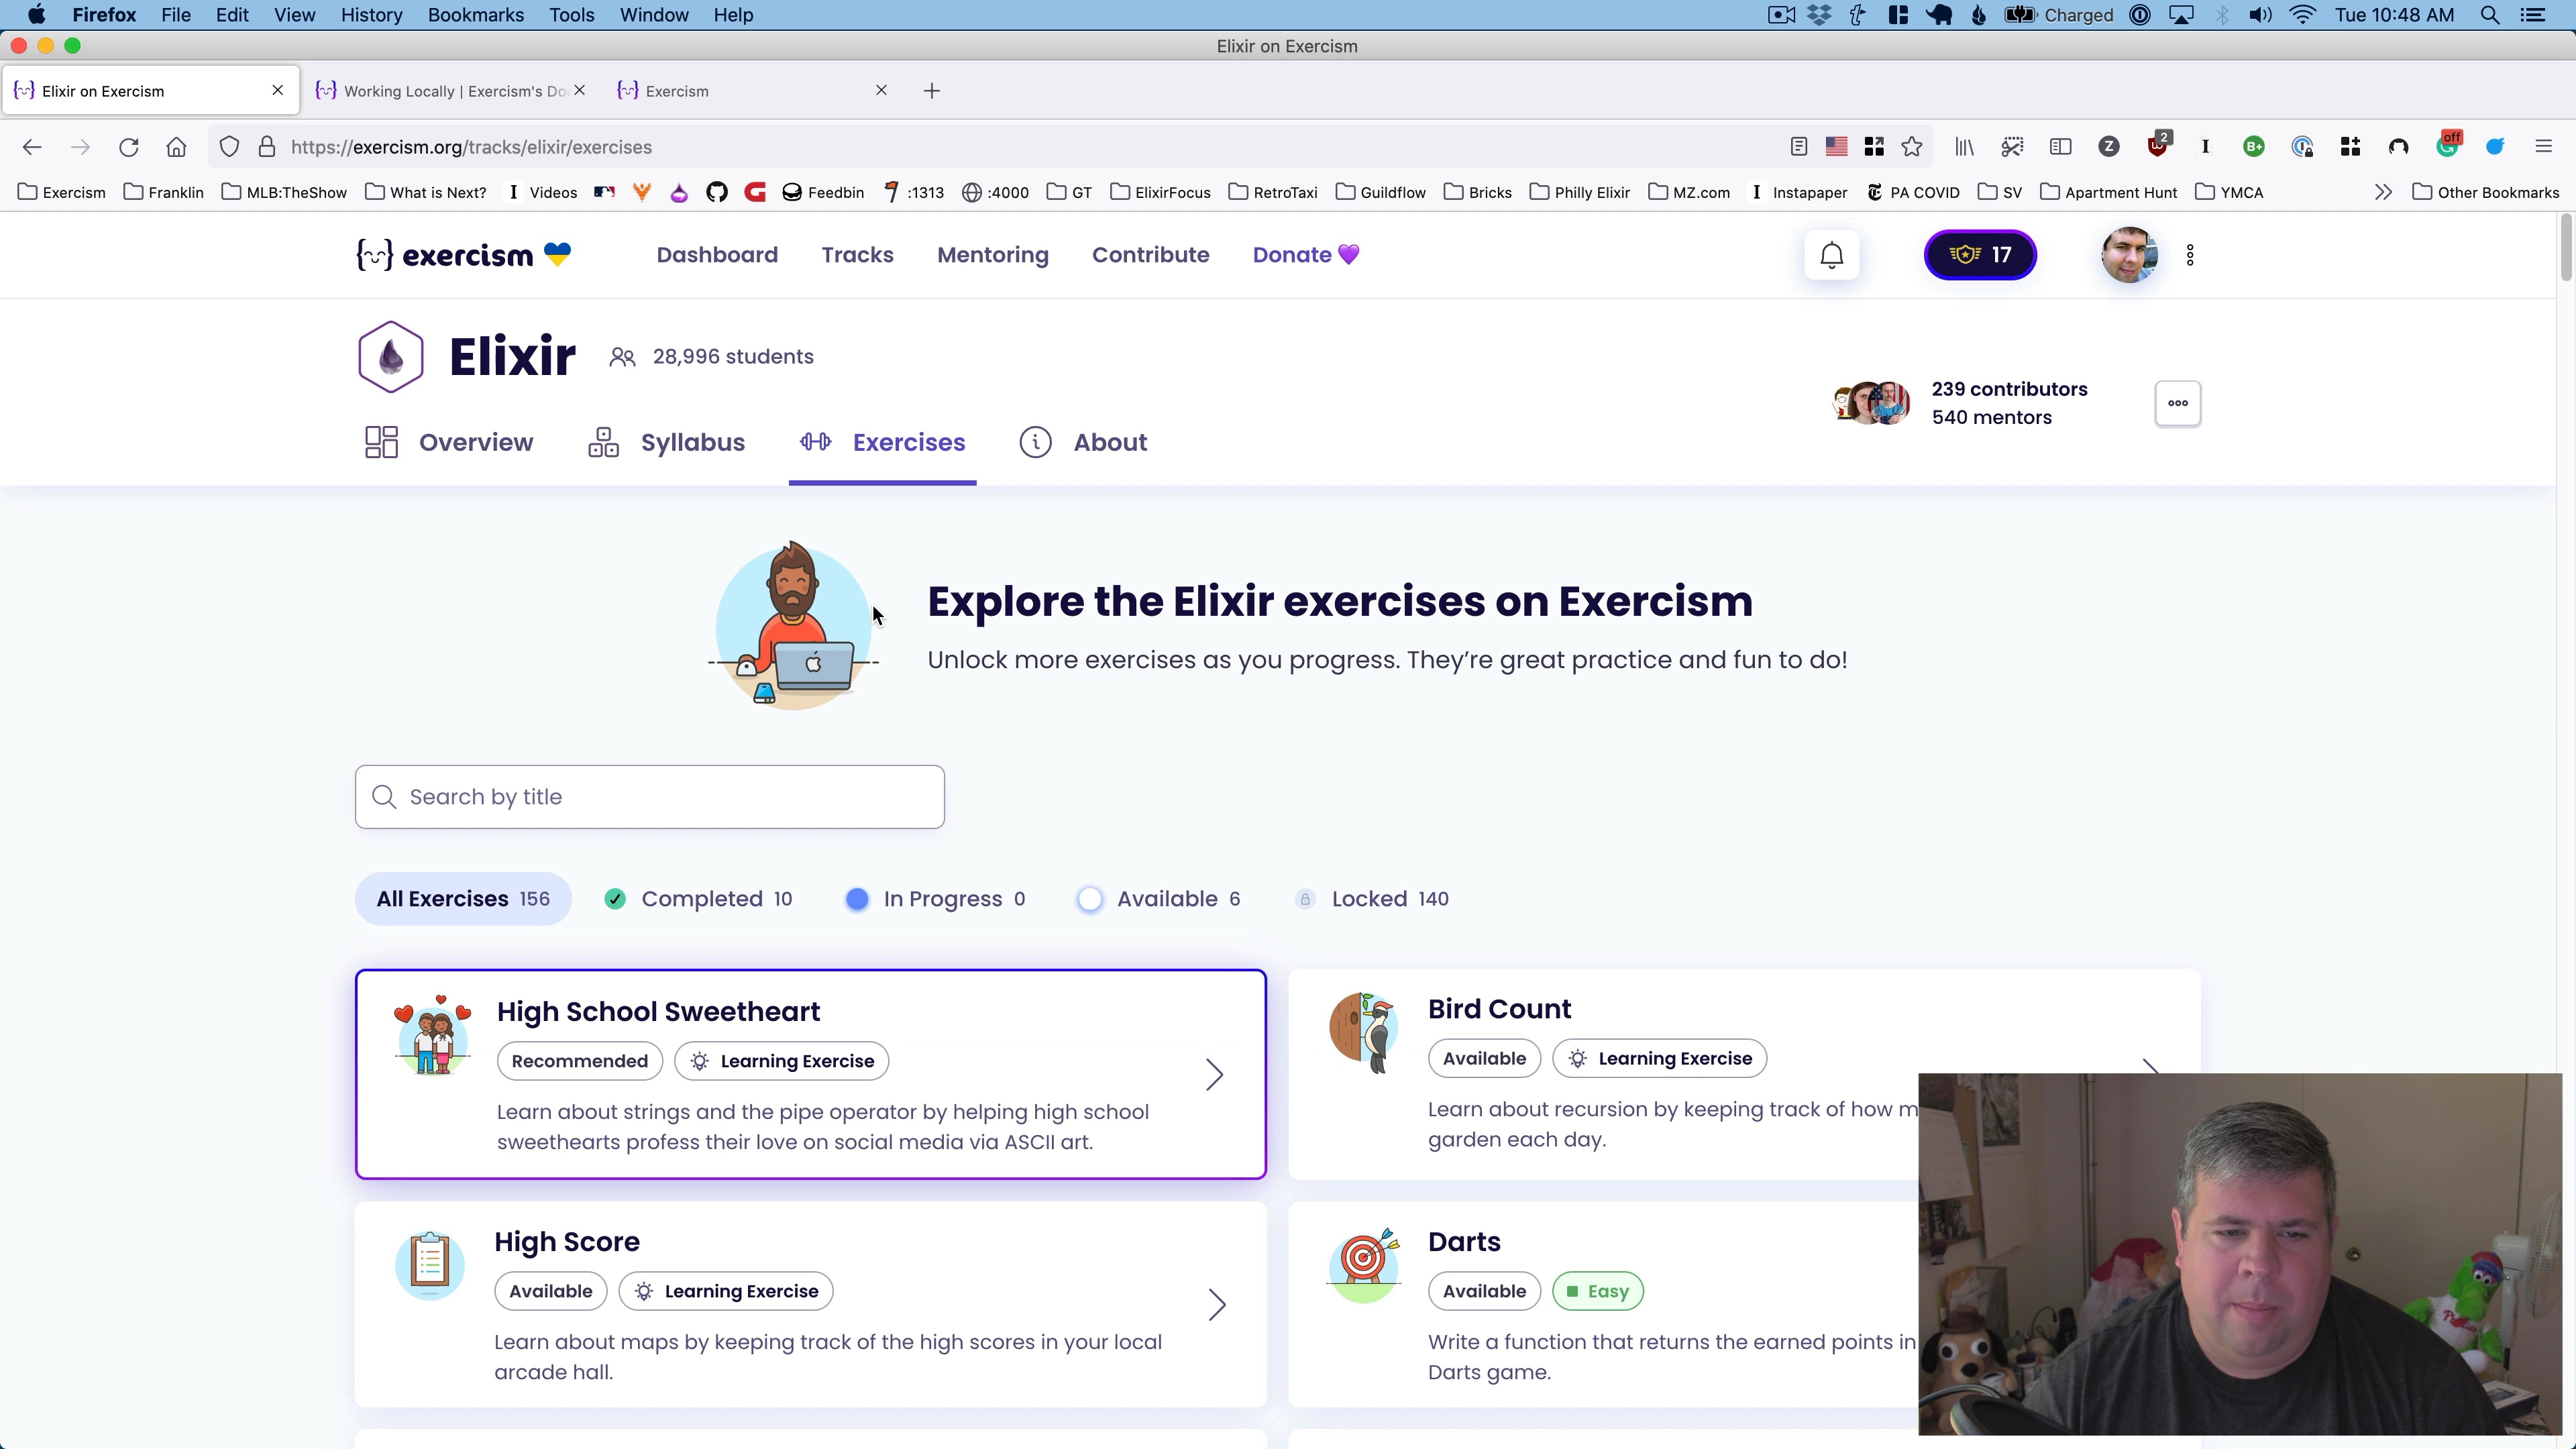Open ElixirFocus bookmarks folder

[x=1160, y=192]
